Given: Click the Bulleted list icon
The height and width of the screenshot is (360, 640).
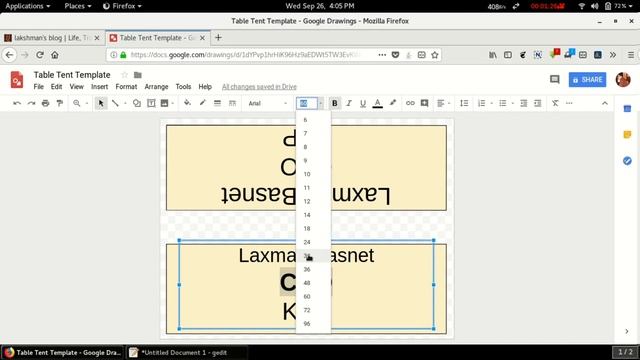Looking at the screenshot, I should (502, 103).
